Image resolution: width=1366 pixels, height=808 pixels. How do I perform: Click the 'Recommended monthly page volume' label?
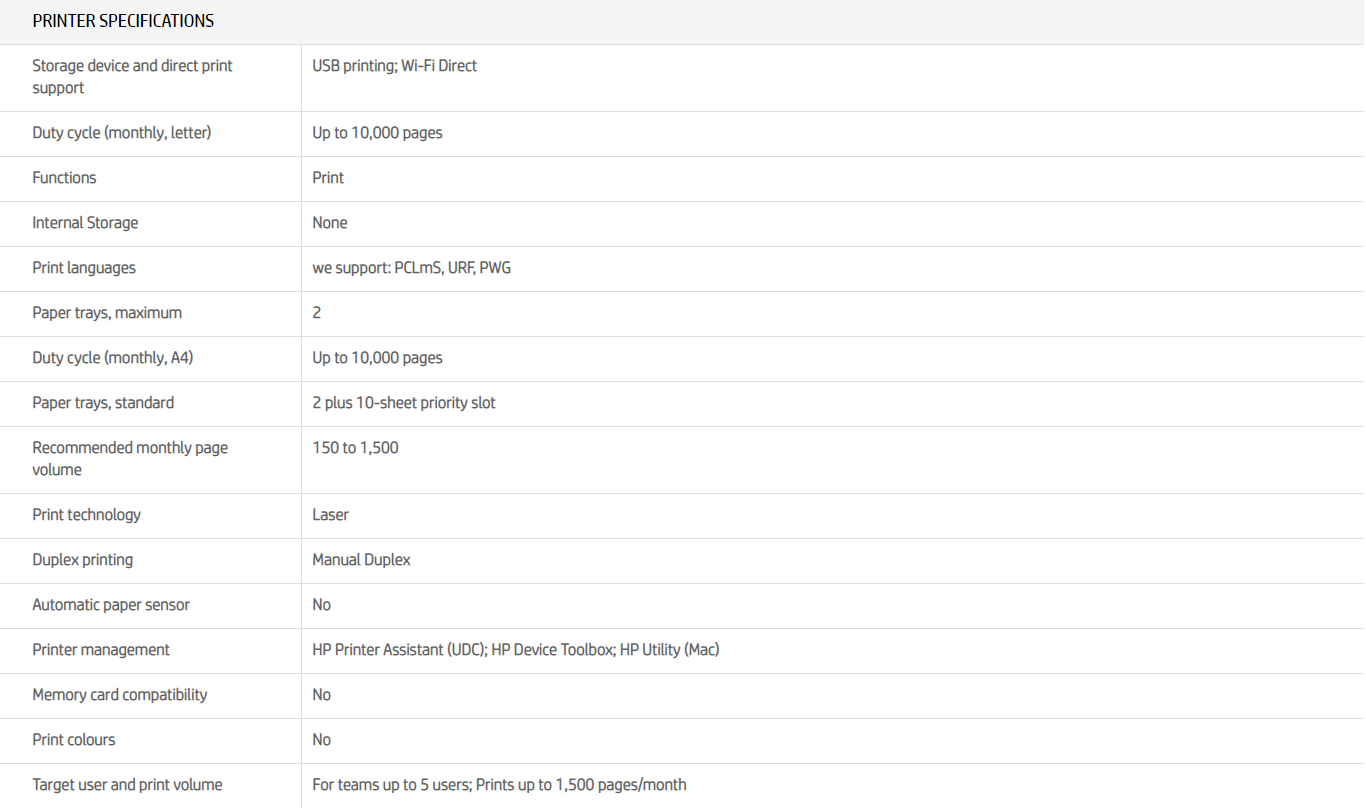(130, 459)
